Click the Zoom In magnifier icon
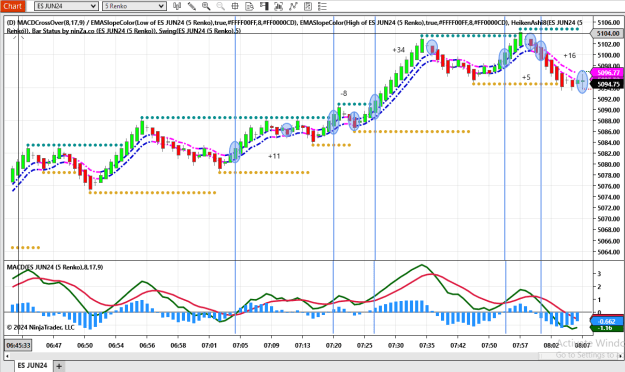 tap(206, 6)
